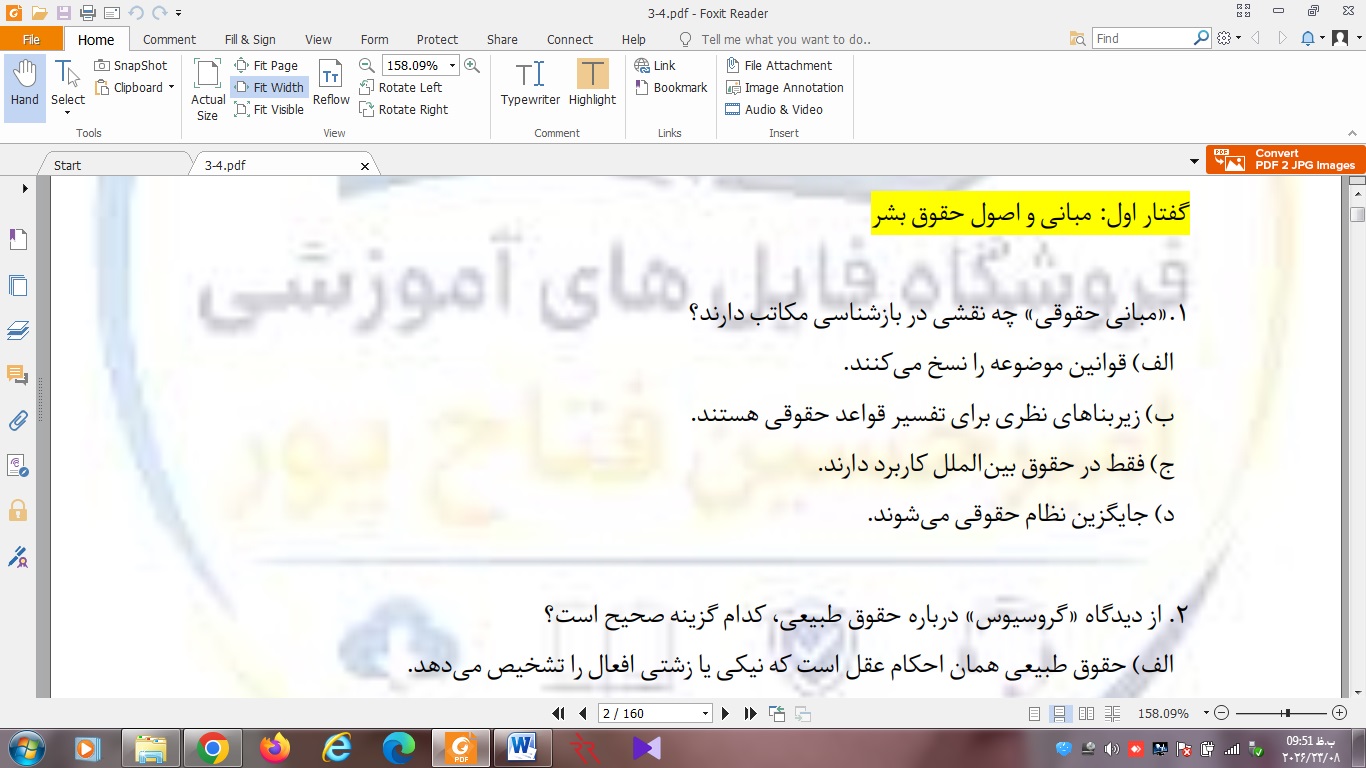Open the Bookmarks panel in left sidebar
1366x768 pixels.
coord(18,239)
